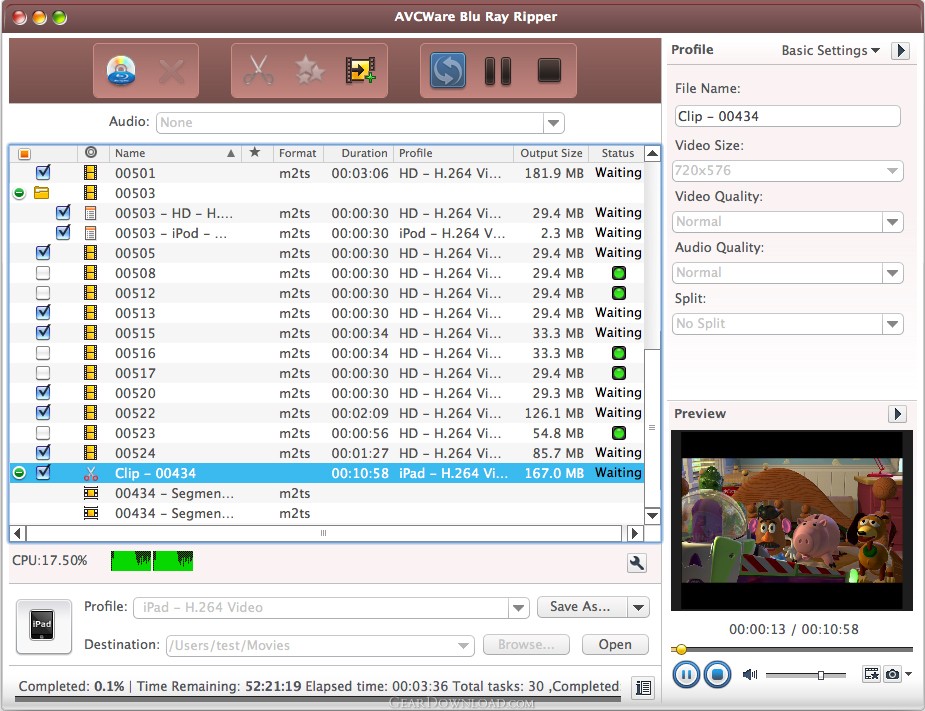Click the star column header

(x=255, y=152)
